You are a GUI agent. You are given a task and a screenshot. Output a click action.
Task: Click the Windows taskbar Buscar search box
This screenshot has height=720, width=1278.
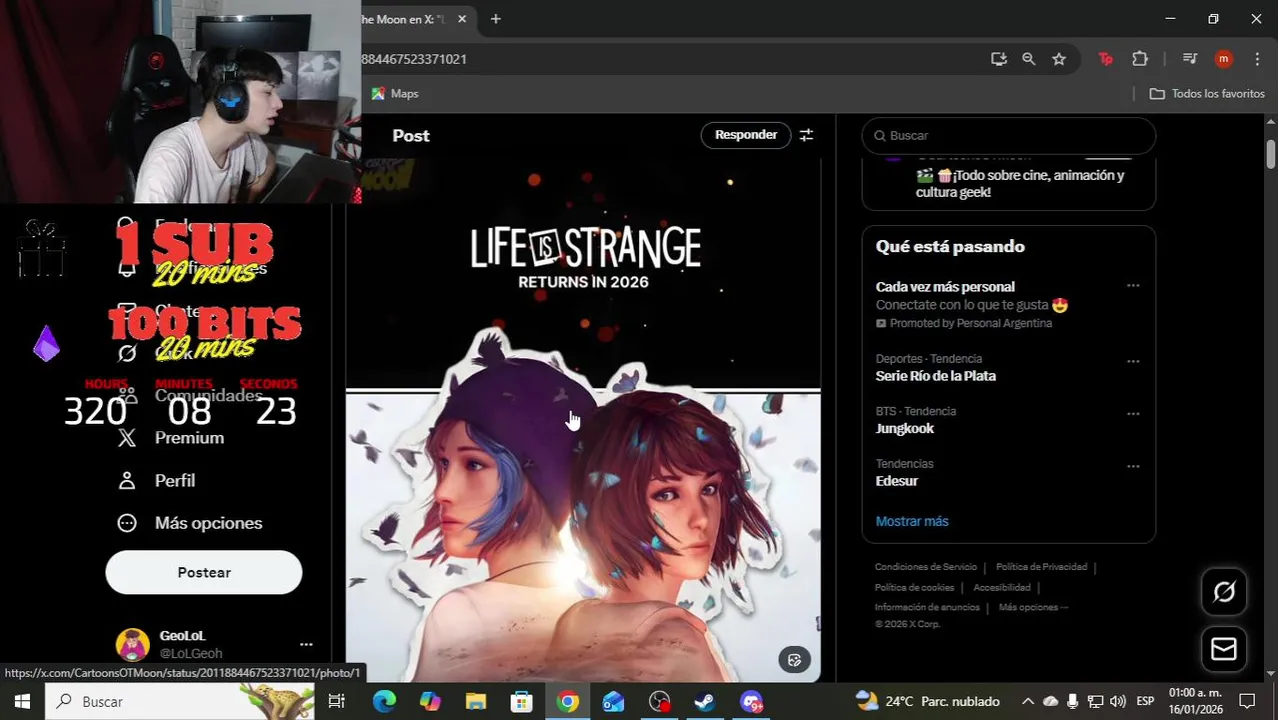[x=180, y=701]
